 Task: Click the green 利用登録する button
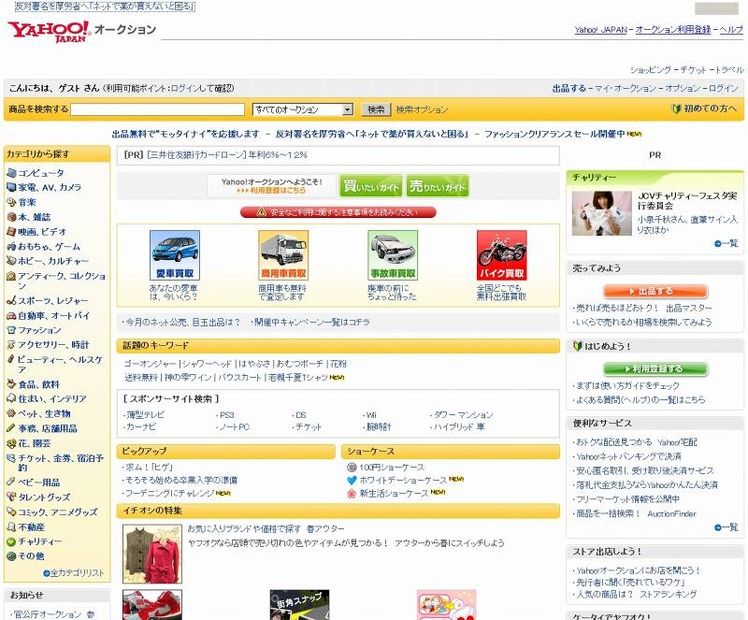[655, 369]
